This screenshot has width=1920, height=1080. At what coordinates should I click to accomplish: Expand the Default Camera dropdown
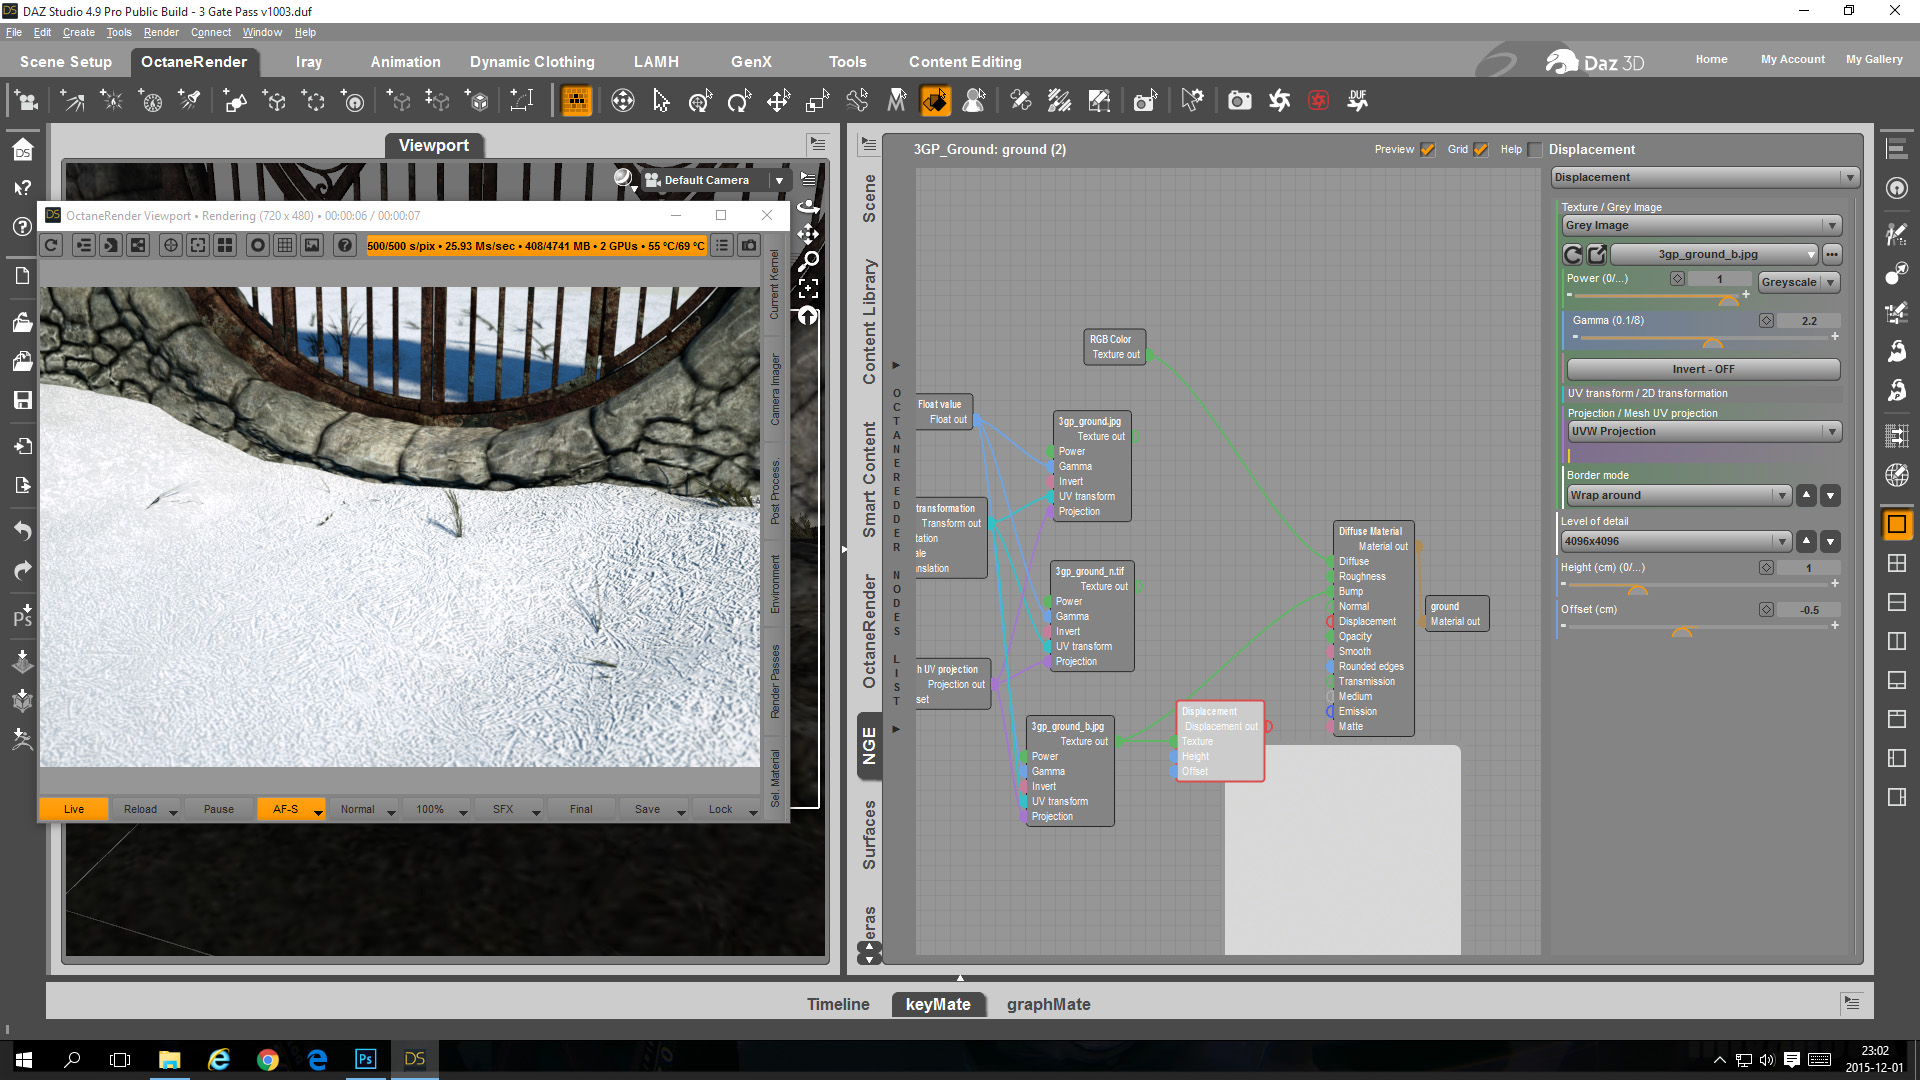point(779,180)
